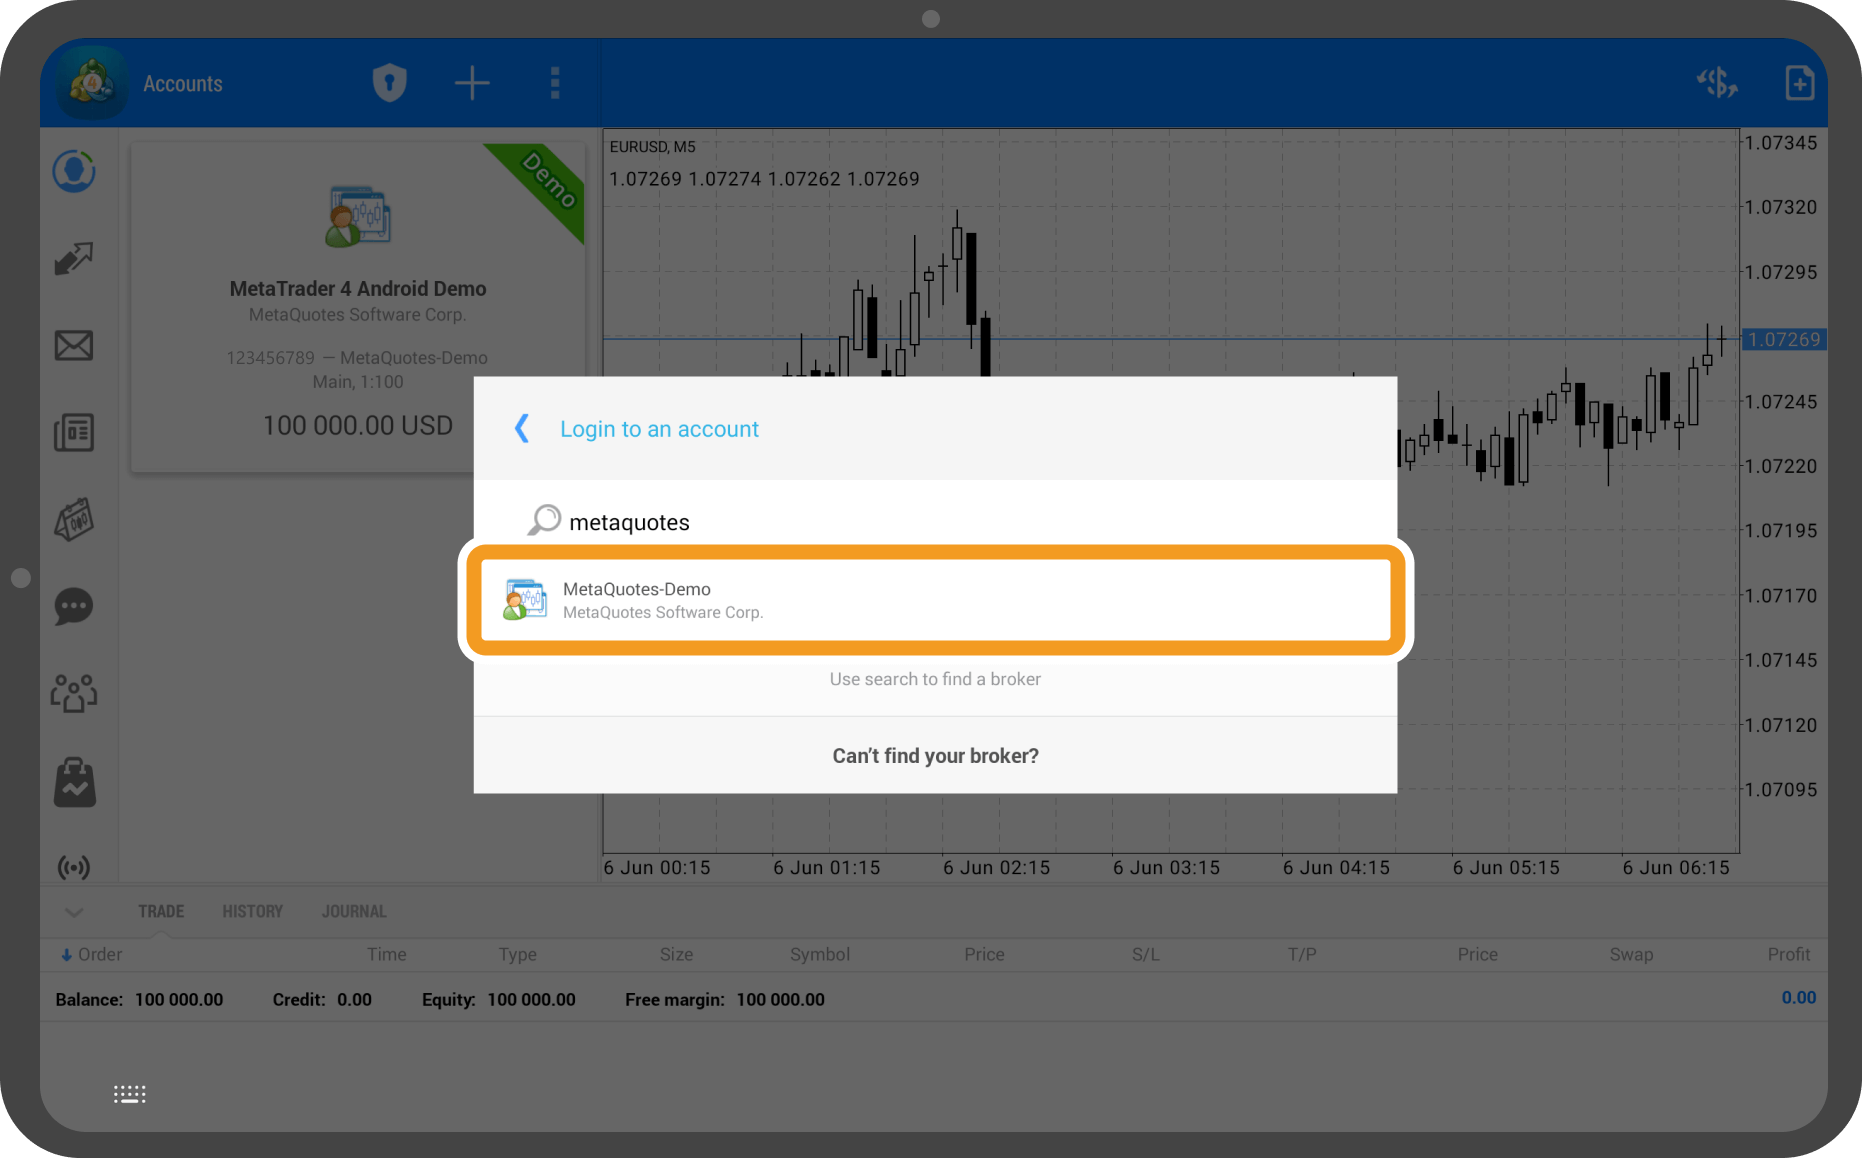Switch to the HISTORY tab

[x=253, y=911]
